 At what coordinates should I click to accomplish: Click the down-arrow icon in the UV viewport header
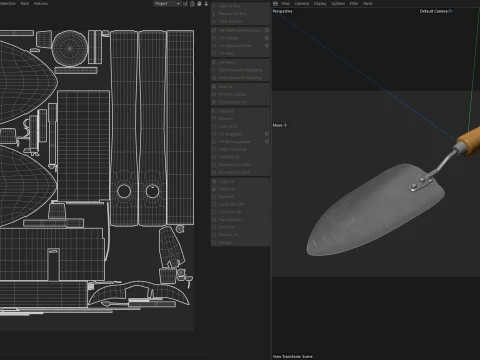[206, 4]
